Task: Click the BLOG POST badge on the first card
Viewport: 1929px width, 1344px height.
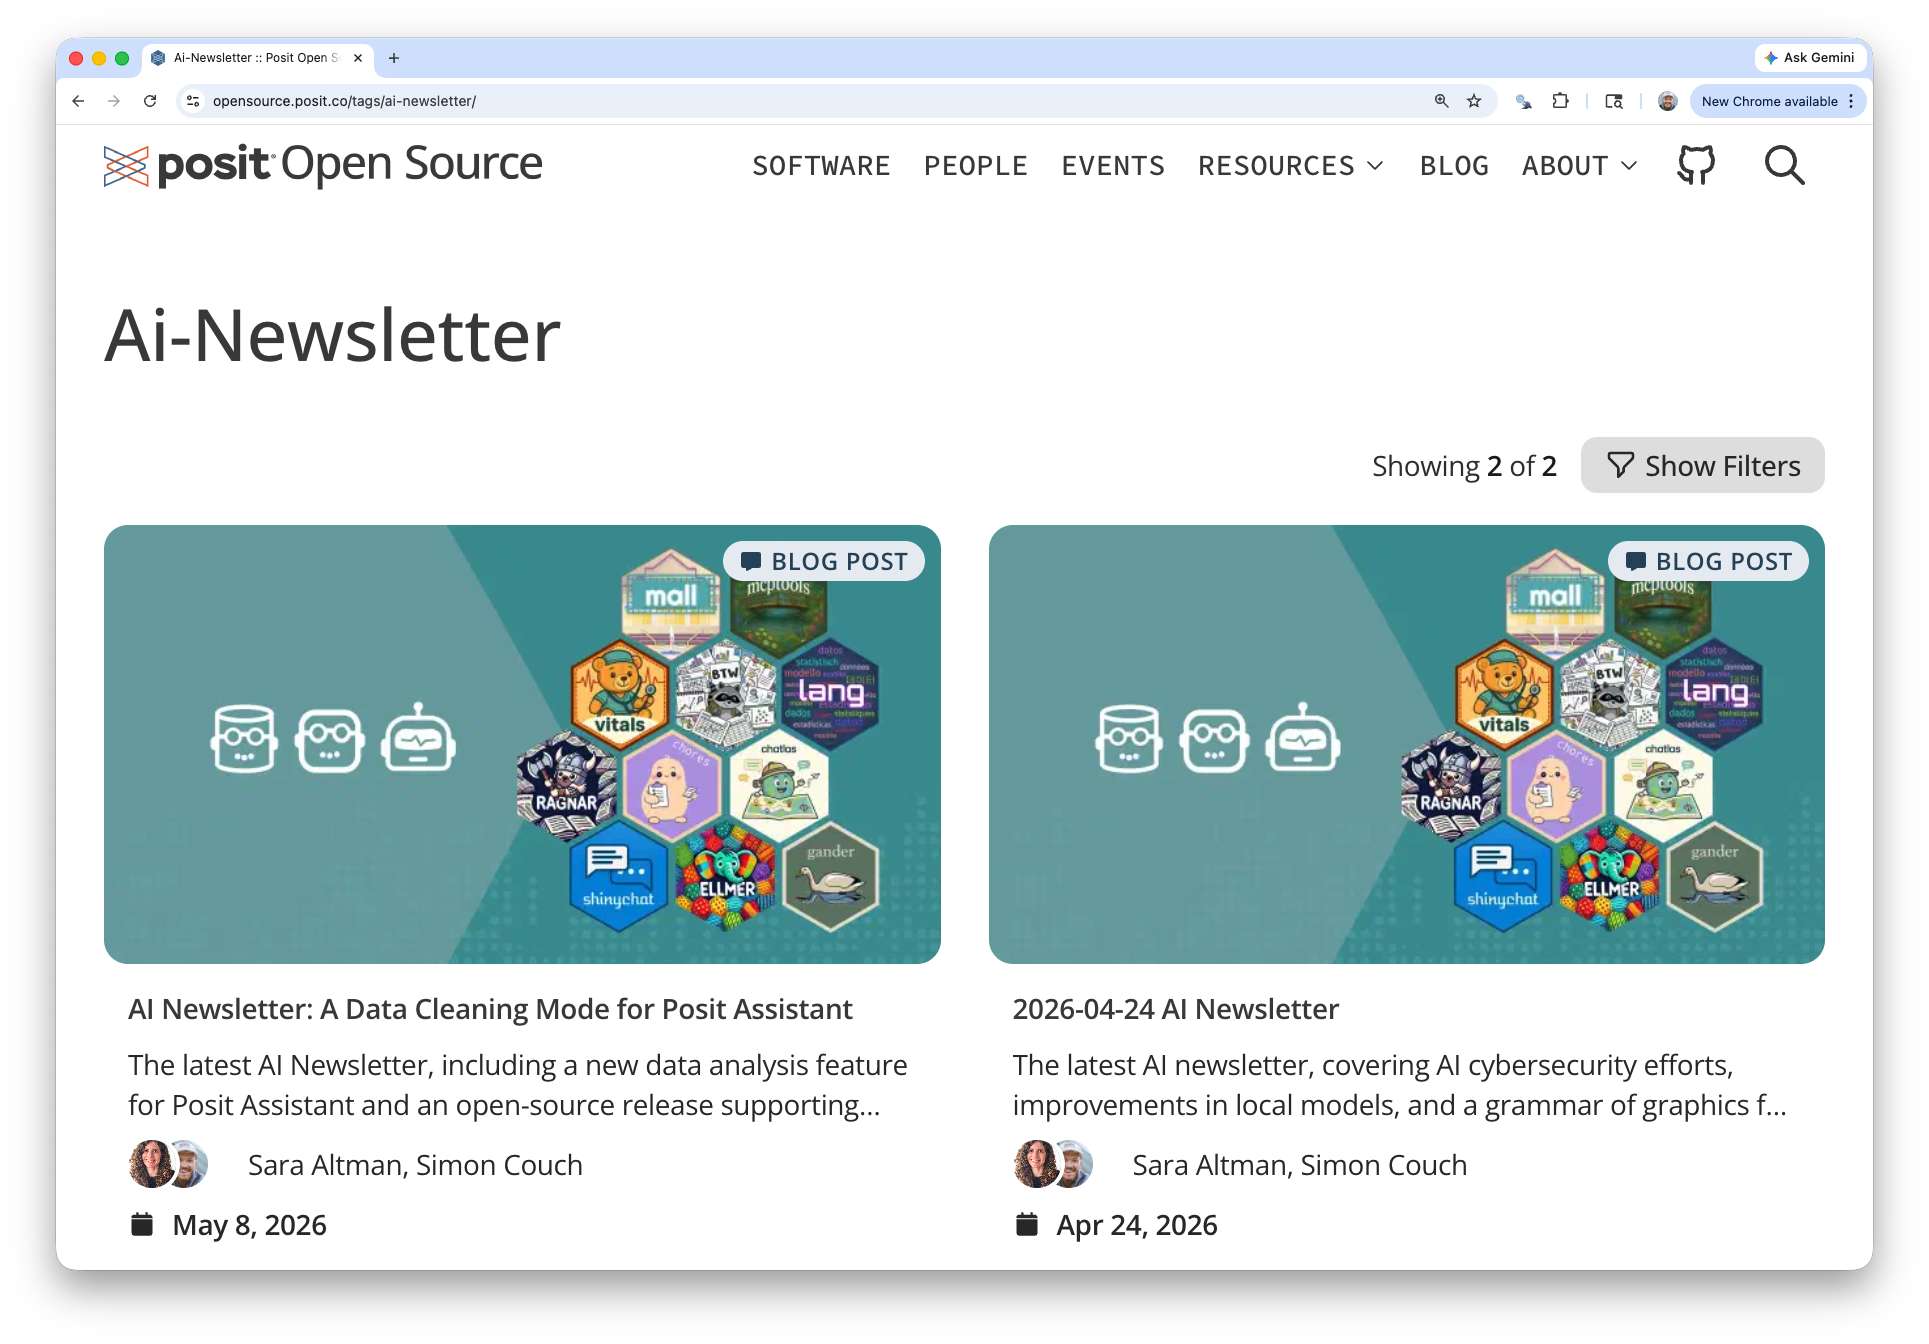Action: (x=824, y=561)
